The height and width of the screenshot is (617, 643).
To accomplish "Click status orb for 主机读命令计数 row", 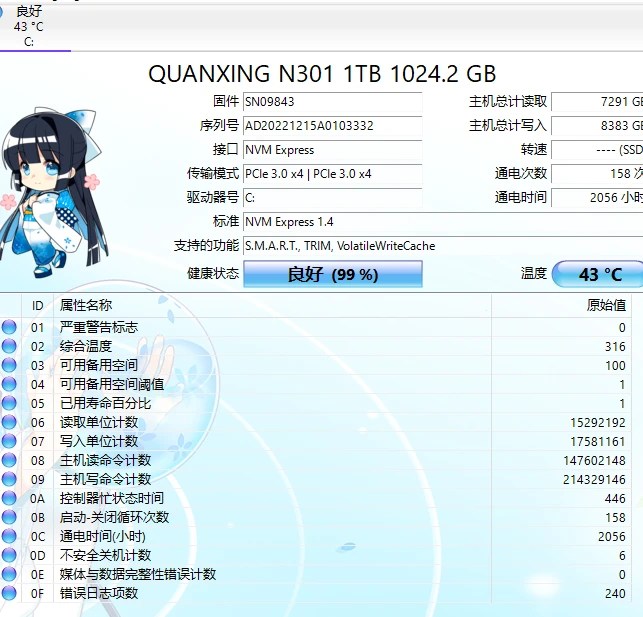I will (9, 460).
